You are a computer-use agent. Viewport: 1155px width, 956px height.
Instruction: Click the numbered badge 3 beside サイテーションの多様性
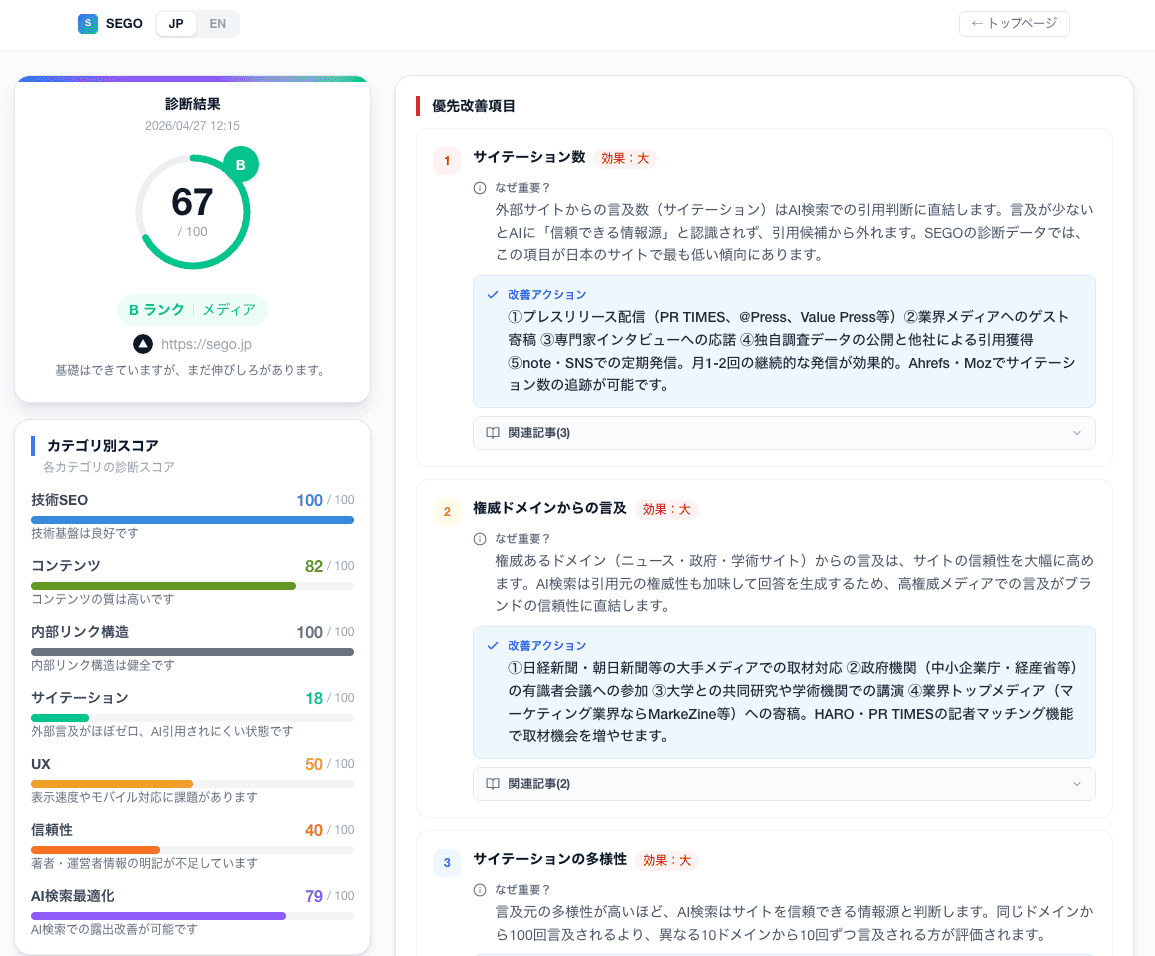pos(447,862)
